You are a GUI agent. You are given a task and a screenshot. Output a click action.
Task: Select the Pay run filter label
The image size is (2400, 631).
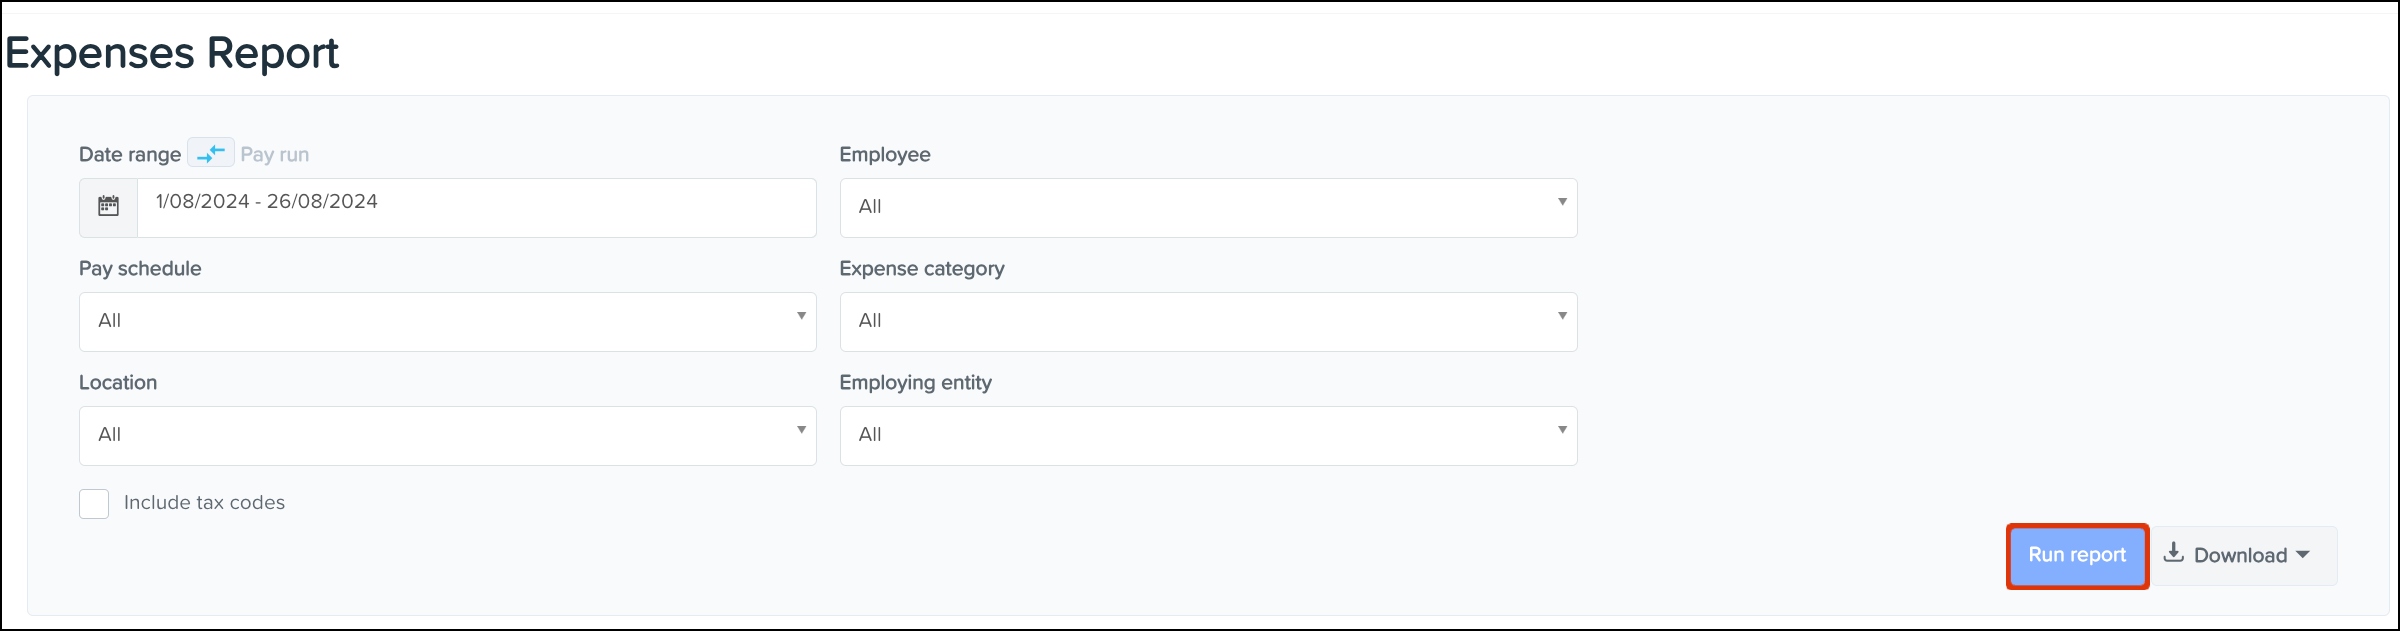pyautogui.click(x=275, y=154)
